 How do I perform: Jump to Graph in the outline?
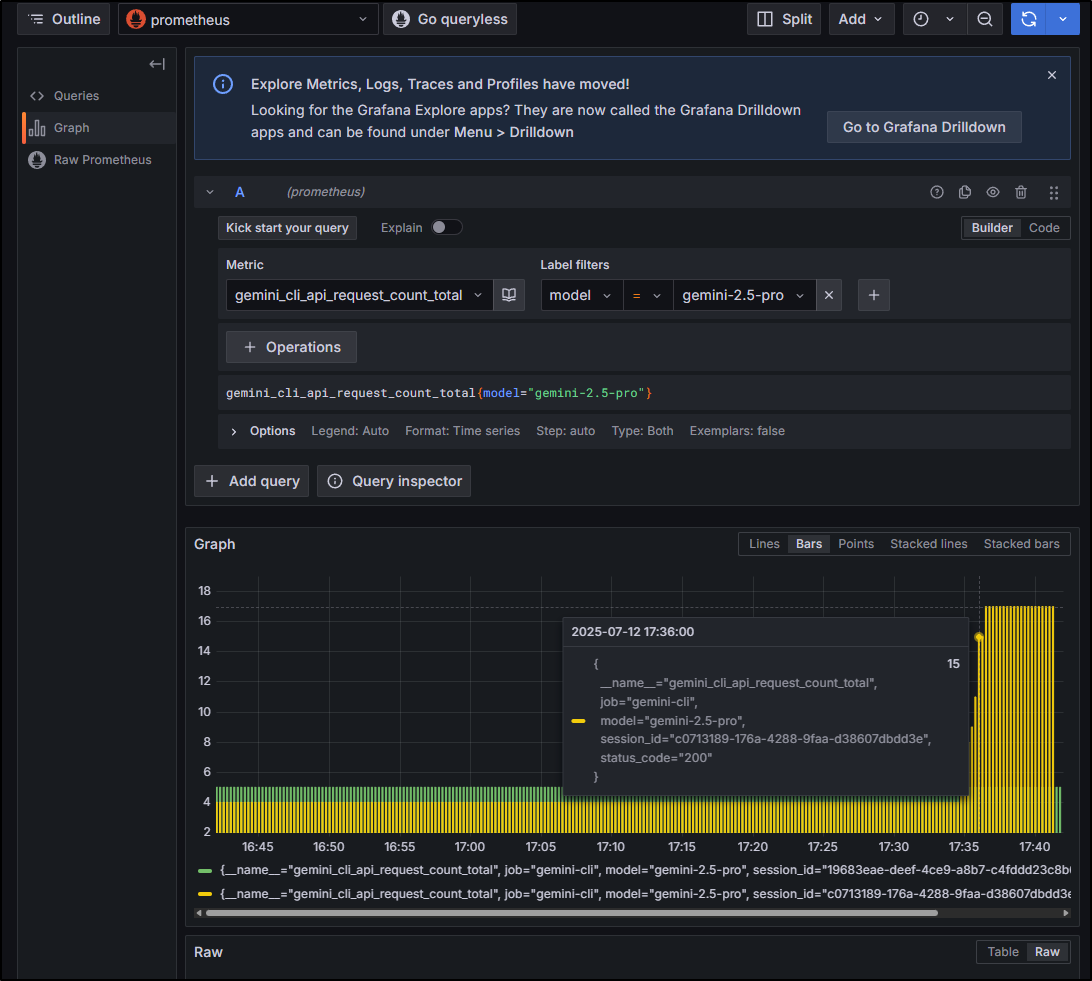(99, 128)
